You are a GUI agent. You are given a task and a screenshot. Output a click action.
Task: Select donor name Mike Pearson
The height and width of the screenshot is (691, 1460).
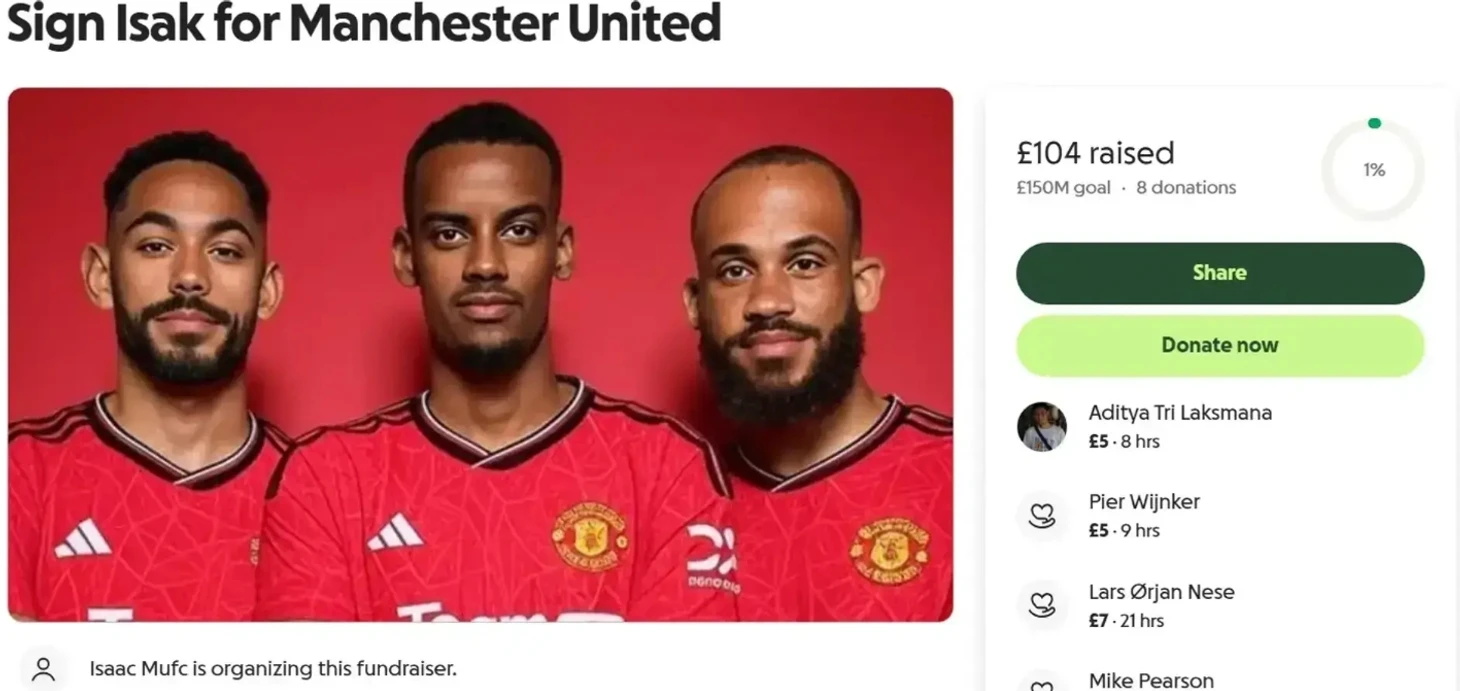(1151, 680)
